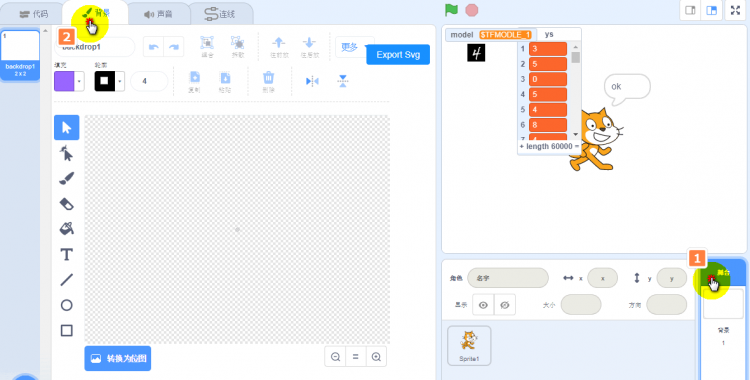Click ys list item 3 value 0

tap(548, 79)
